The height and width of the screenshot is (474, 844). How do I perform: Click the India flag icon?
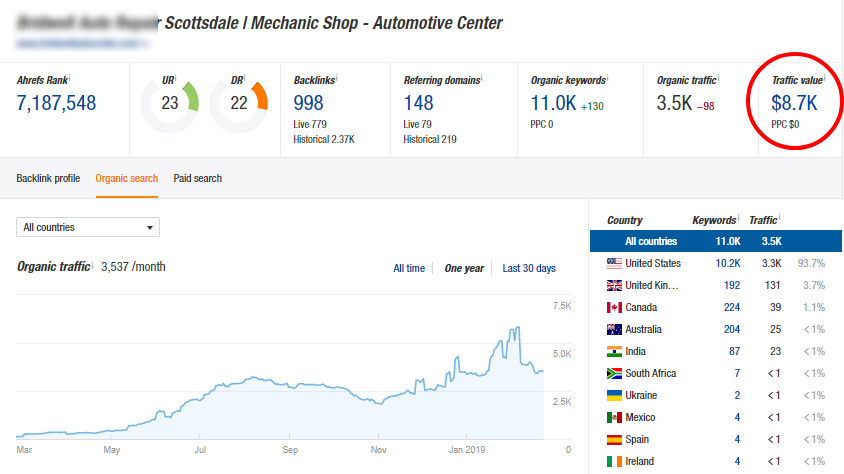point(614,351)
